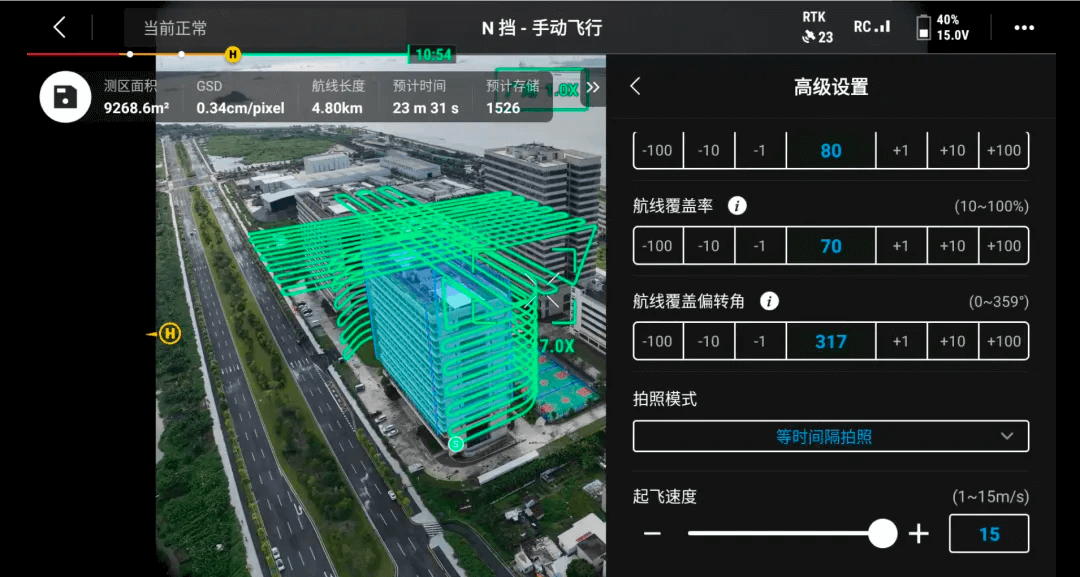Open the battery status icon at 40%

tap(942, 28)
